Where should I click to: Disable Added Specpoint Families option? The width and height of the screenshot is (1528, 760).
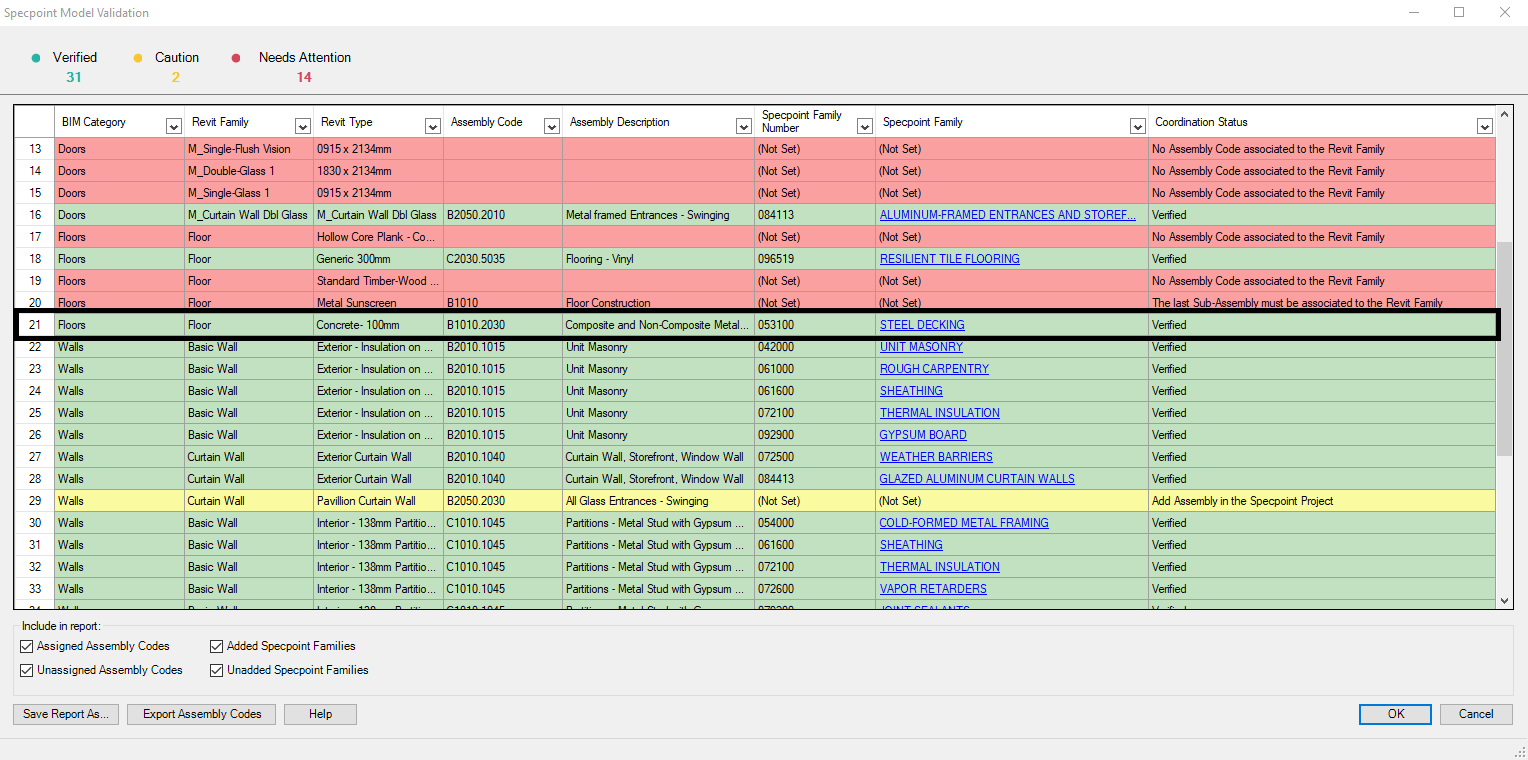pos(217,647)
